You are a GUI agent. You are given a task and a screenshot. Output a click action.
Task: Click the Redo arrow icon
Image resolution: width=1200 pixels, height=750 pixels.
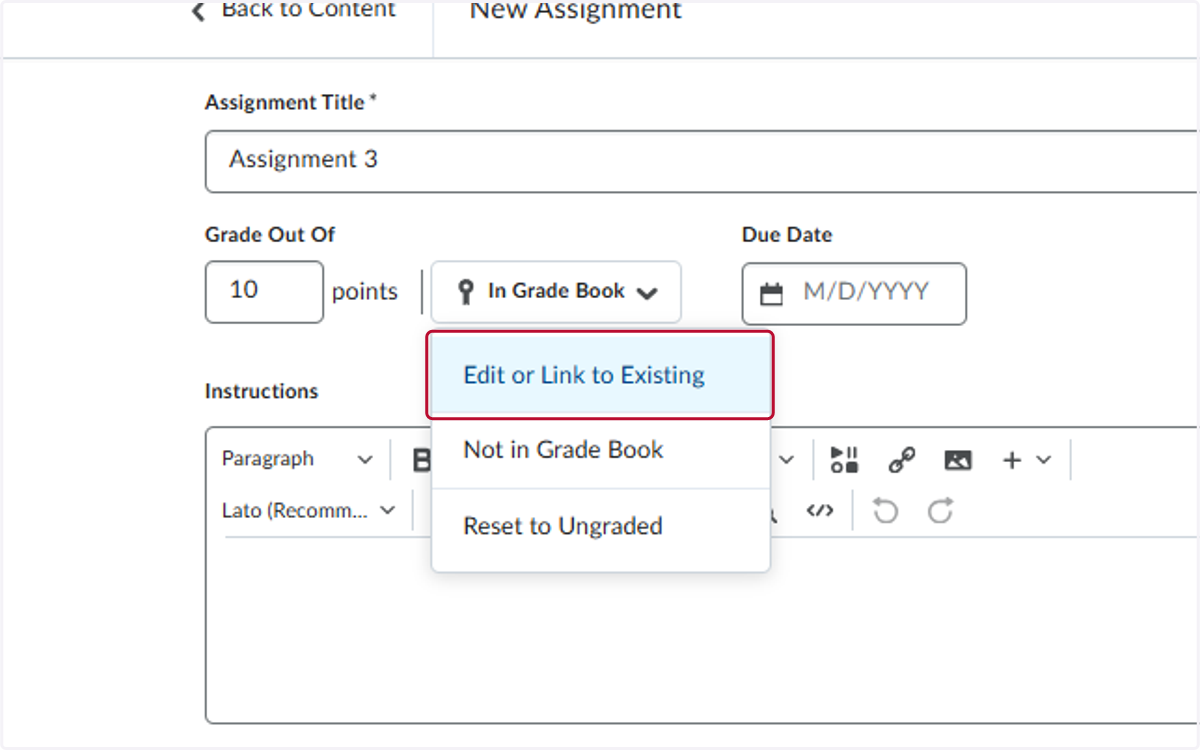point(940,511)
